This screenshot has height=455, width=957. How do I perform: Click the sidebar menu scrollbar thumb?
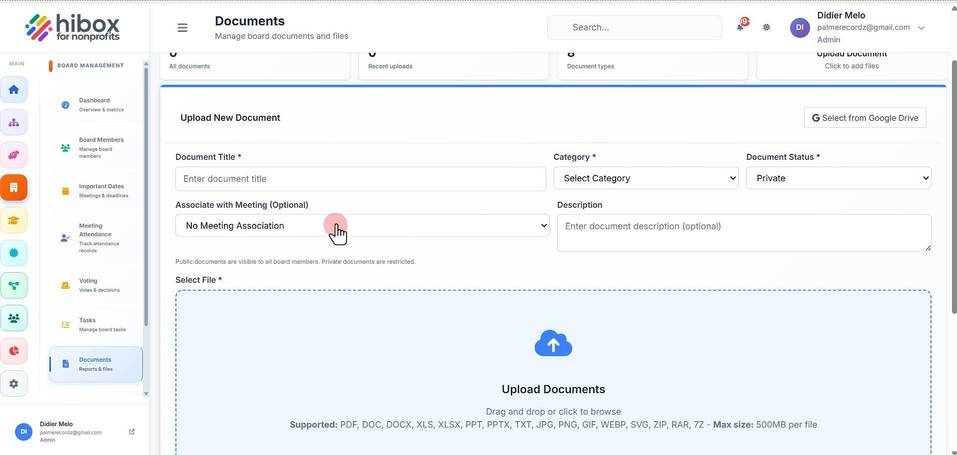click(145, 195)
